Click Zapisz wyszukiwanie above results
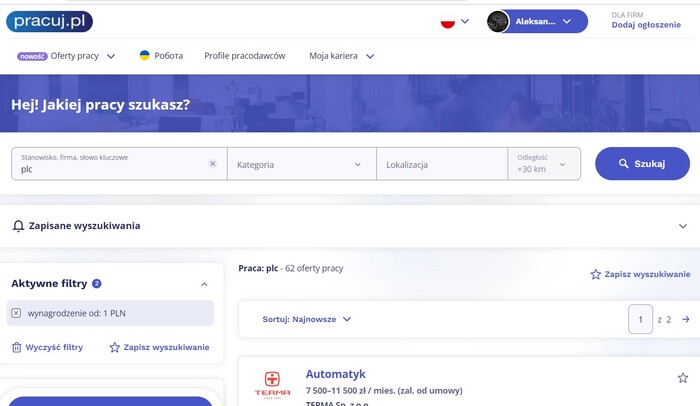This screenshot has width=700, height=406. click(x=640, y=274)
